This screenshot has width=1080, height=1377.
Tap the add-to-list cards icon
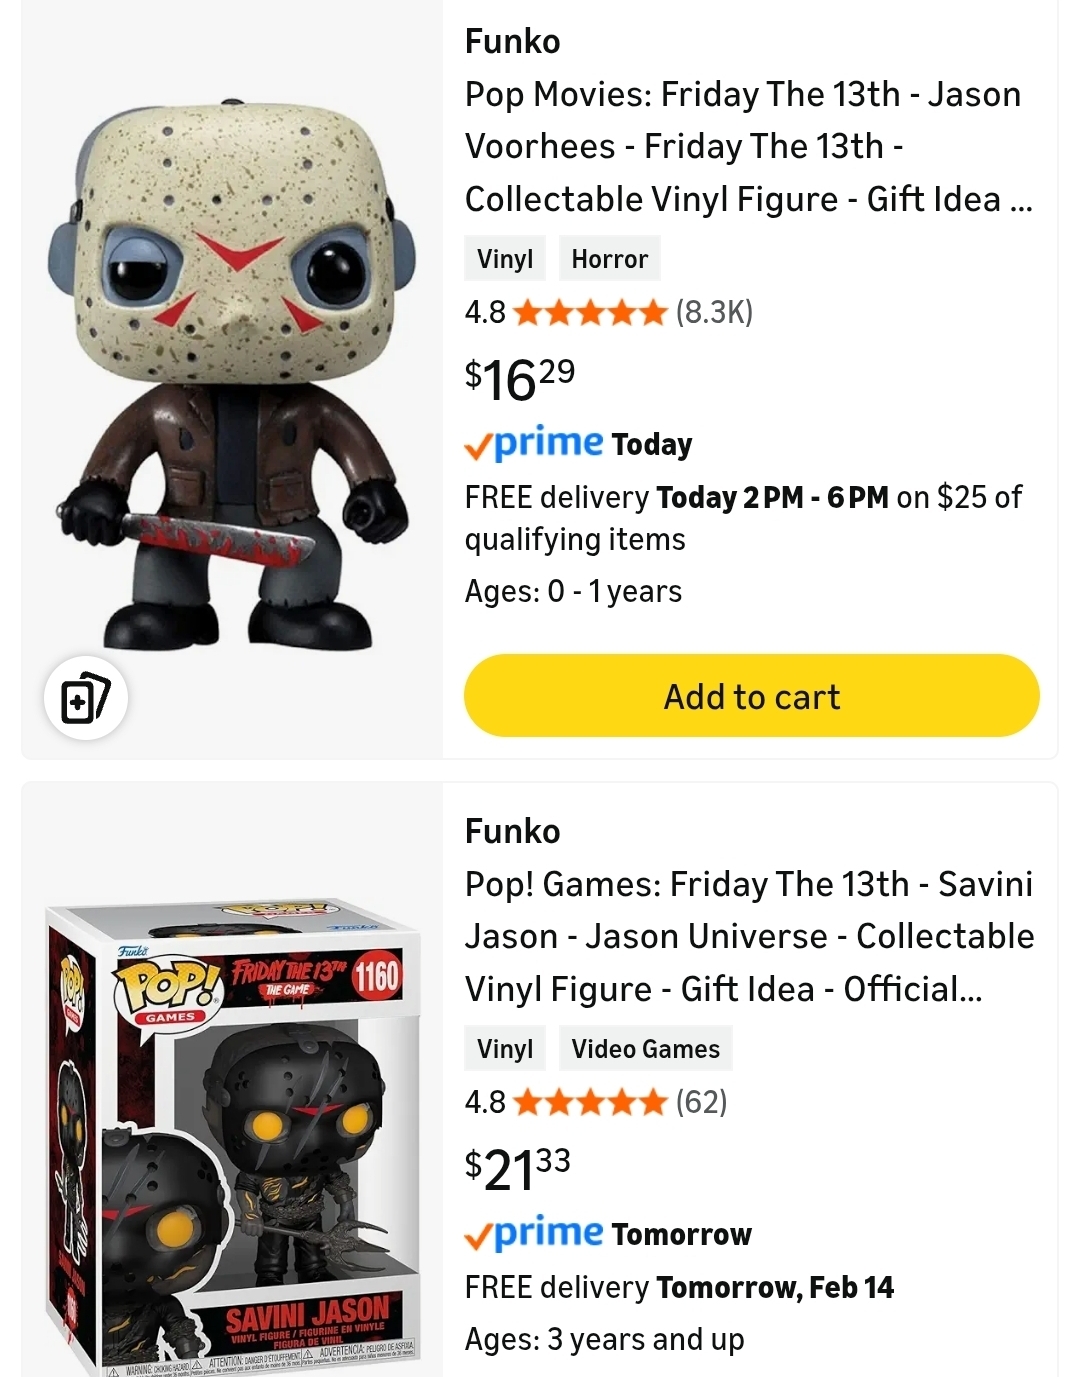[x=85, y=697]
